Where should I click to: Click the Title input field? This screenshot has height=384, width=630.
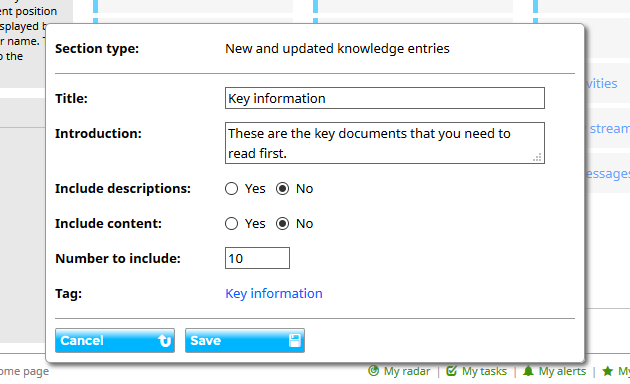tap(385, 98)
